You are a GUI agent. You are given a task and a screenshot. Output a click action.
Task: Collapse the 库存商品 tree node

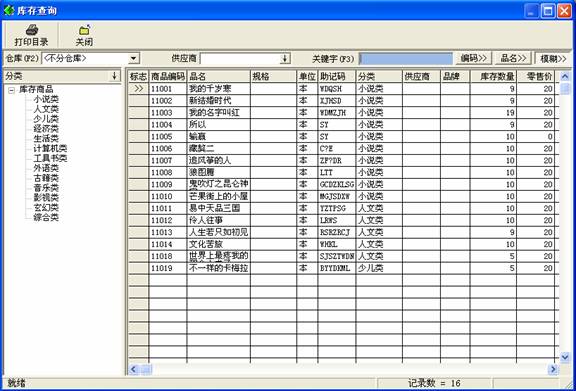11,90
